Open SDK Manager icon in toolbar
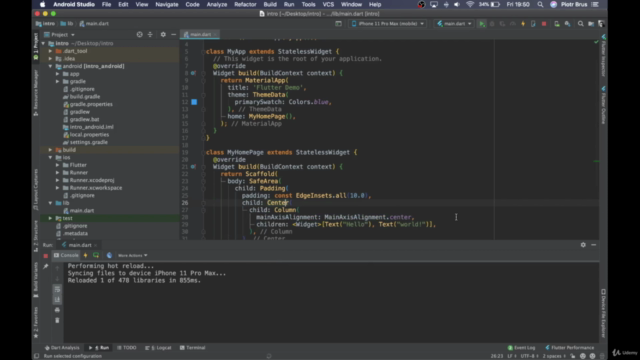Viewport: 640px width, 360px height. click(567, 24)
